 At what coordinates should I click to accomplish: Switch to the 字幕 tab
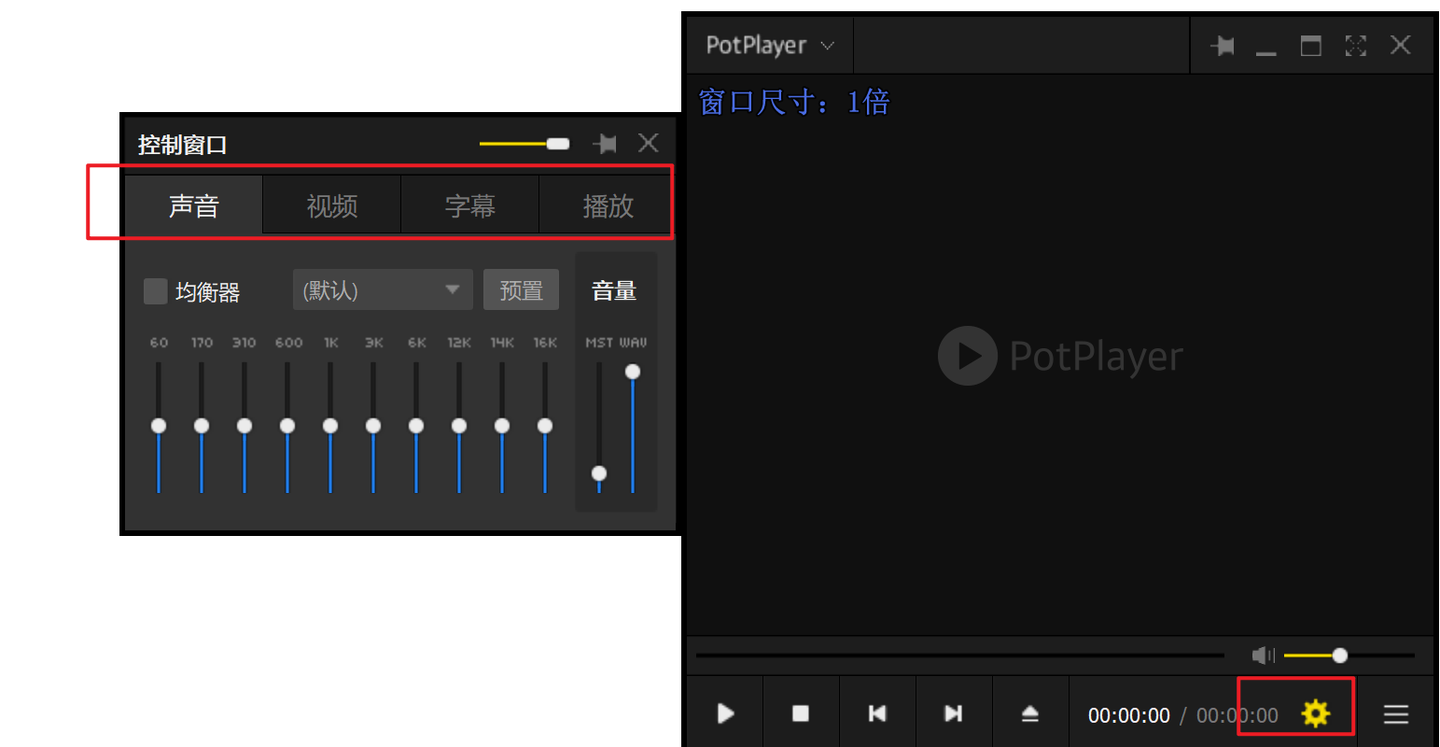(470, 205)
